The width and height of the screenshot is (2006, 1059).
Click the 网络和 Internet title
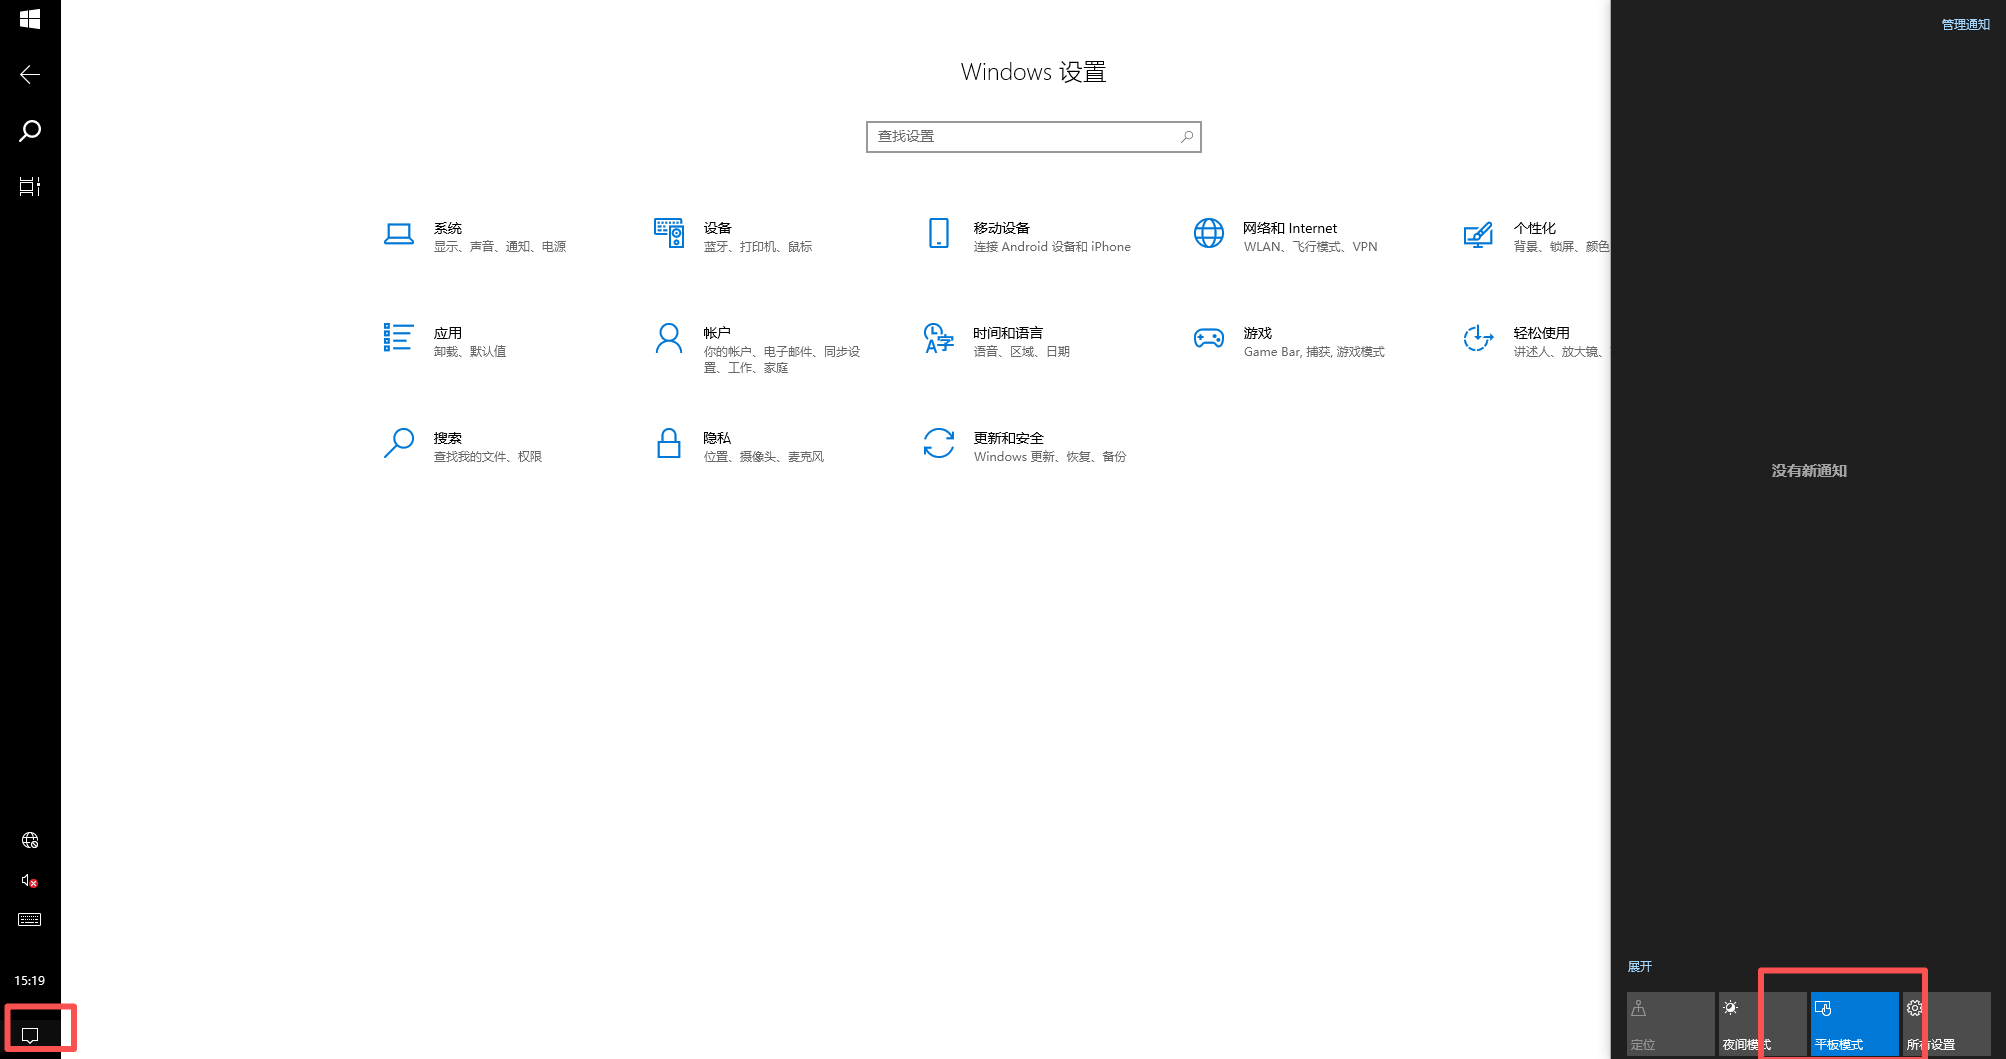tap(1290, 229)
